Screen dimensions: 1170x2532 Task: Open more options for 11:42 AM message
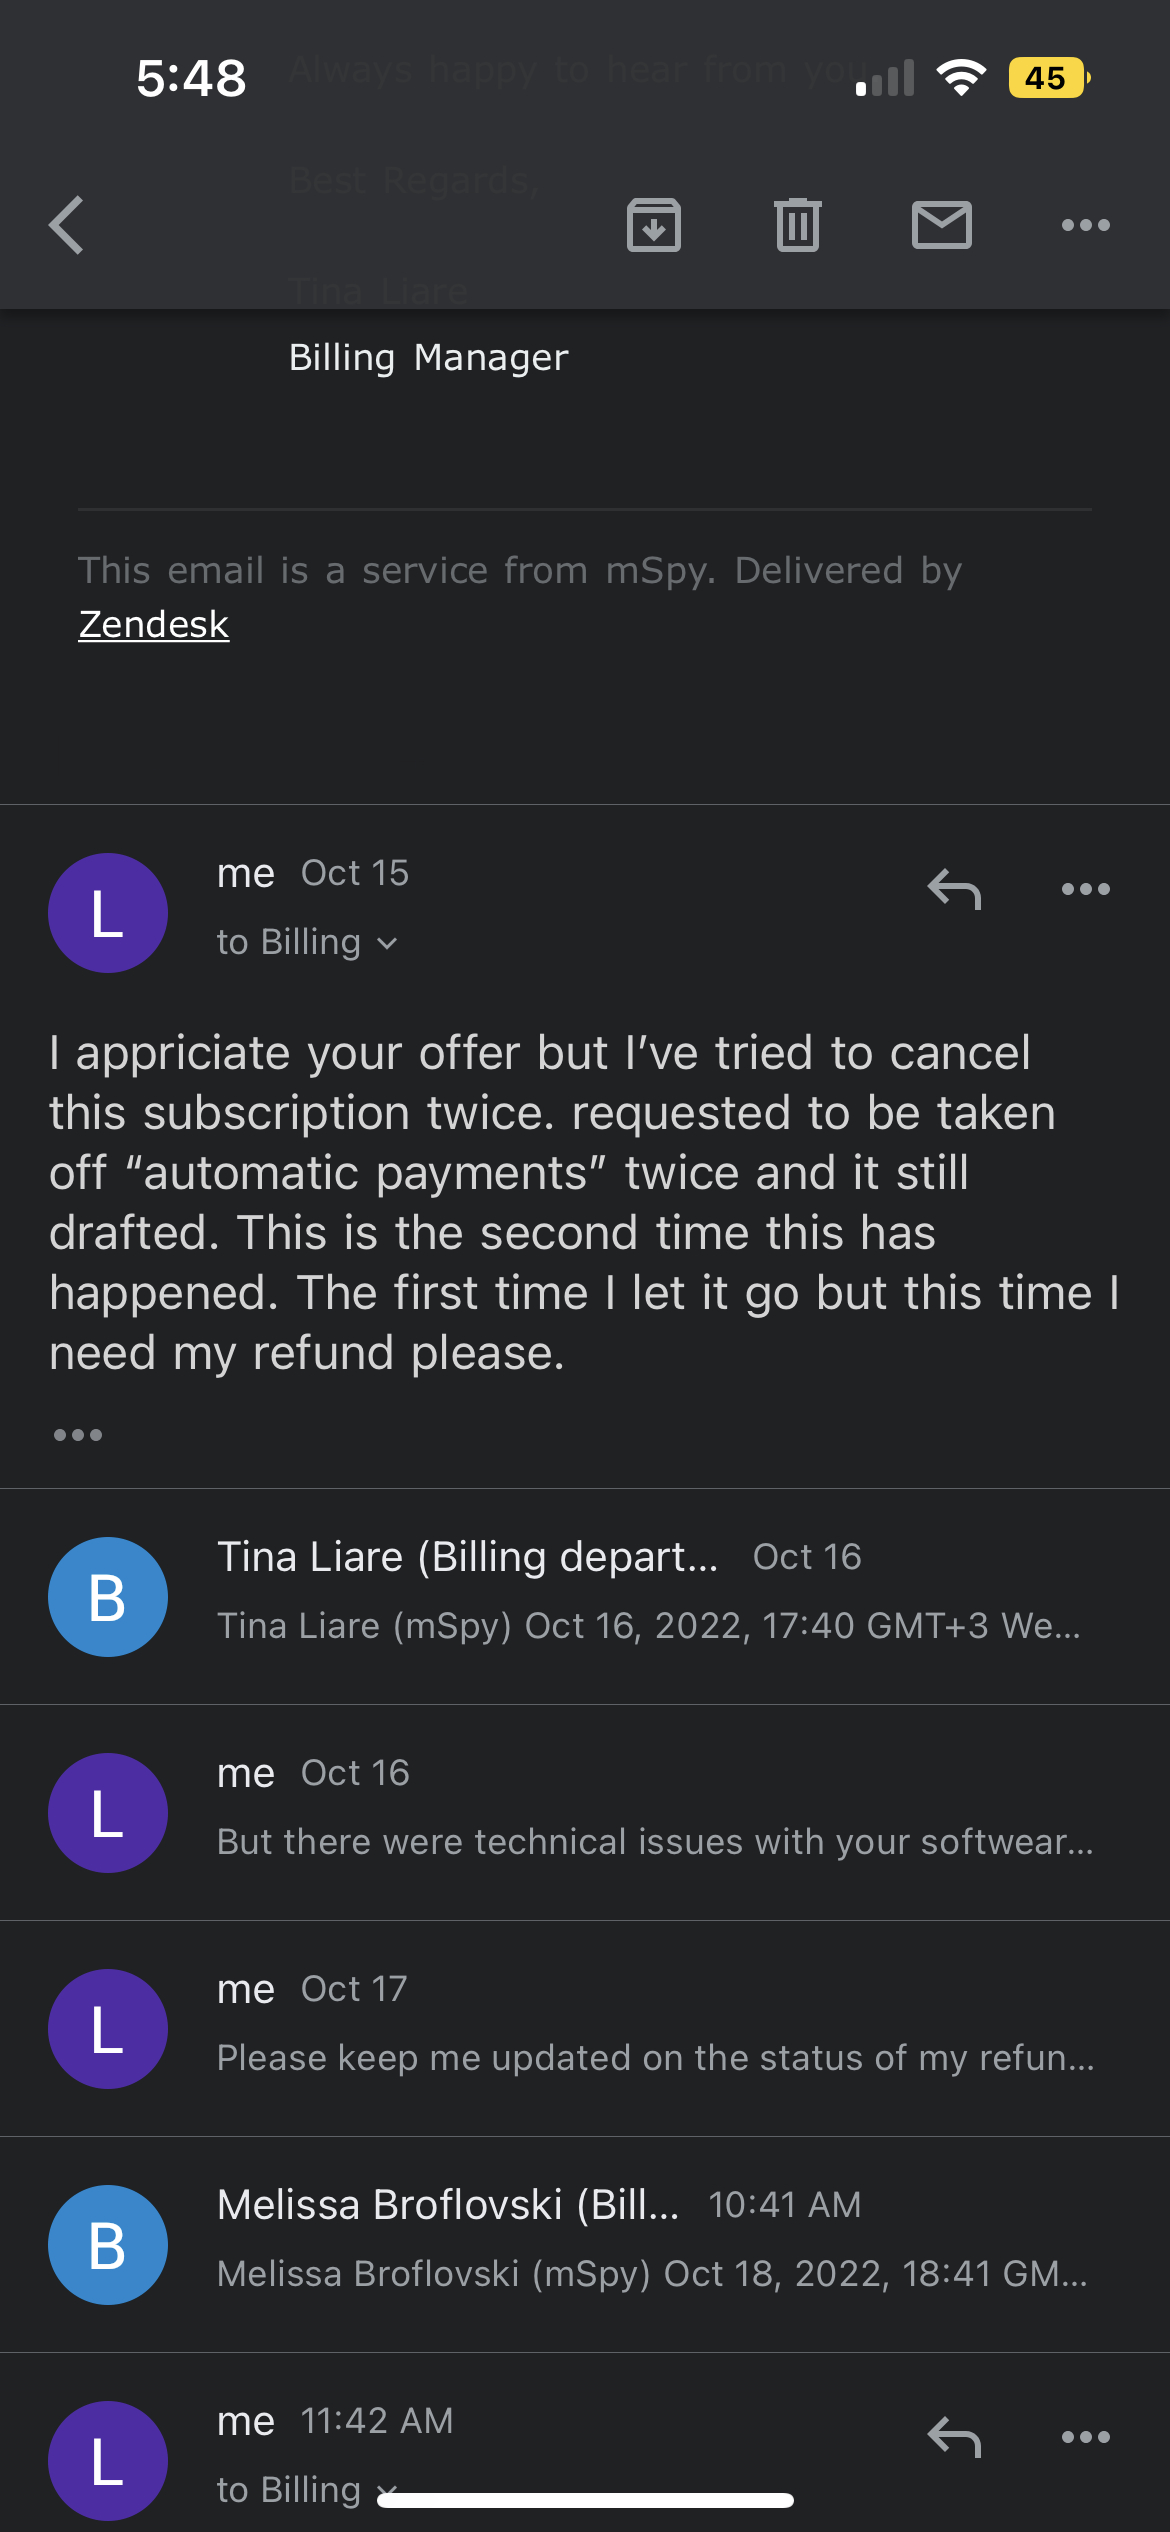point(1086,2437)
